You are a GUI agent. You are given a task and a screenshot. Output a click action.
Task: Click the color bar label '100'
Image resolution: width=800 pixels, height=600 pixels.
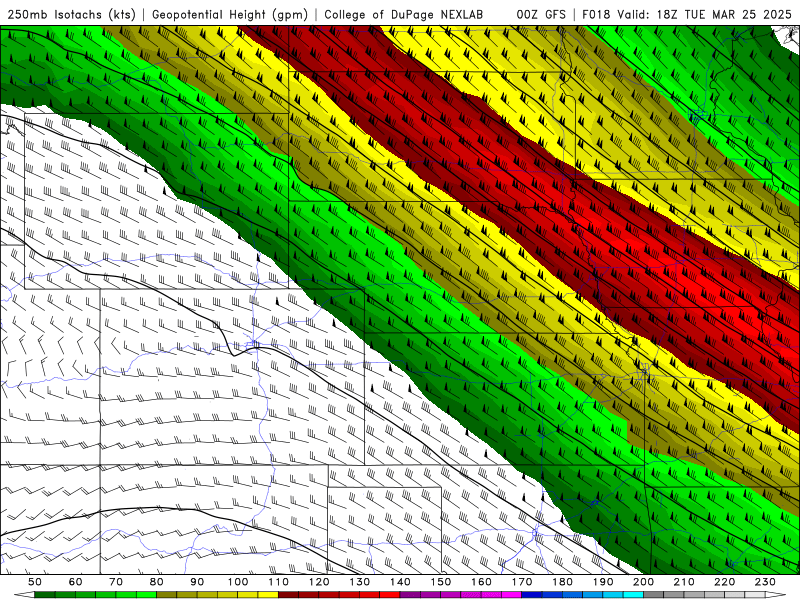(x=238, y=582)
